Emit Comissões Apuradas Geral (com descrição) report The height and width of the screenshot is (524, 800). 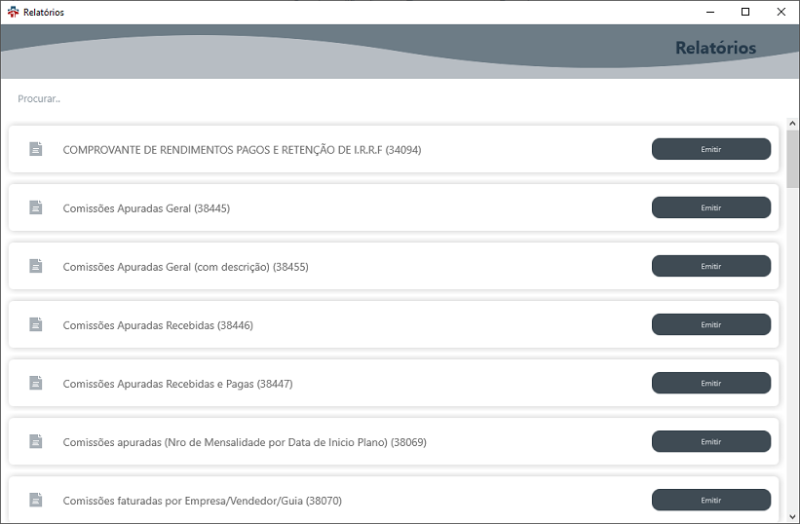coord(711,266)
